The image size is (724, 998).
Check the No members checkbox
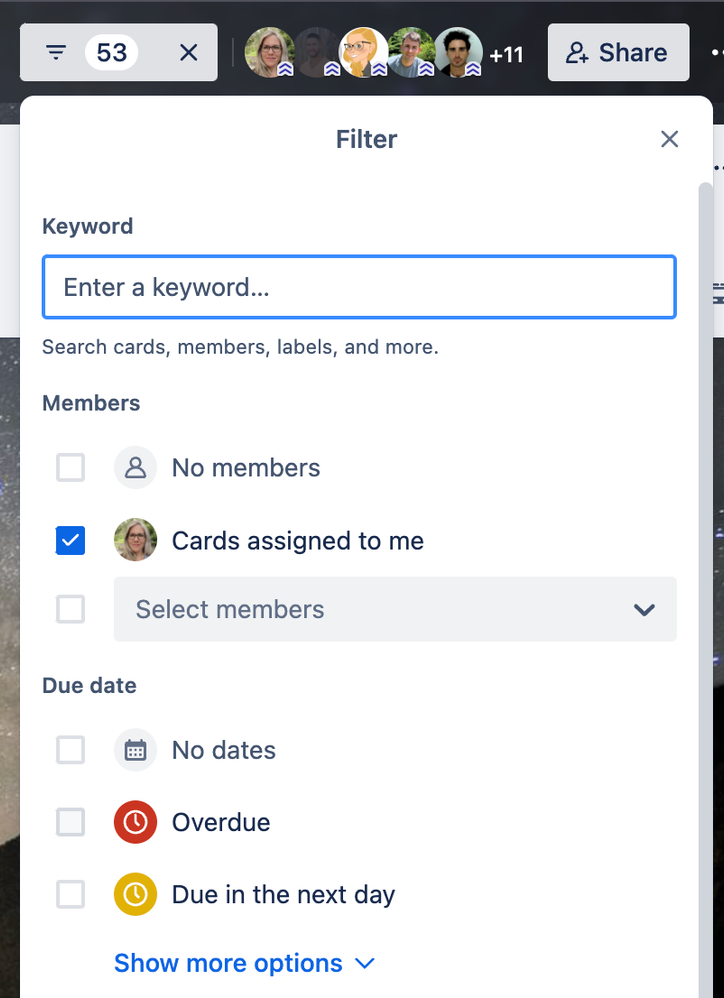[x=70, y=467]
